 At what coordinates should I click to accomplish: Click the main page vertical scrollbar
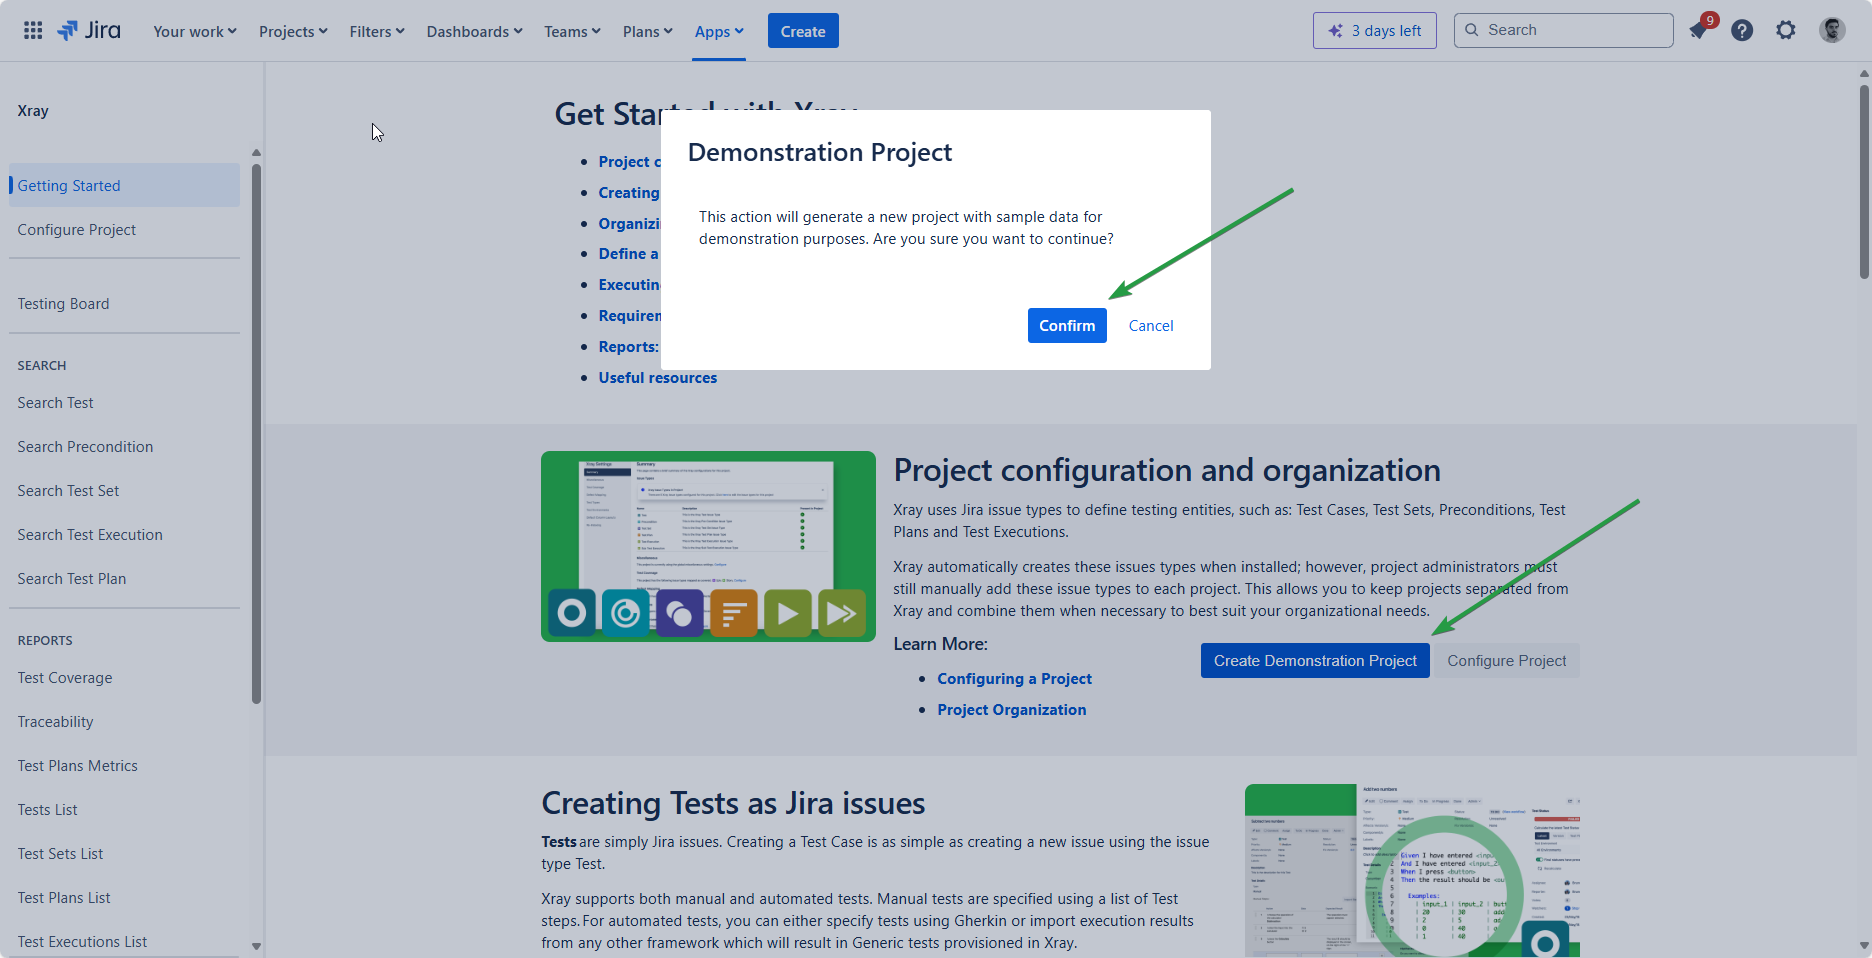pos(1864,182)
